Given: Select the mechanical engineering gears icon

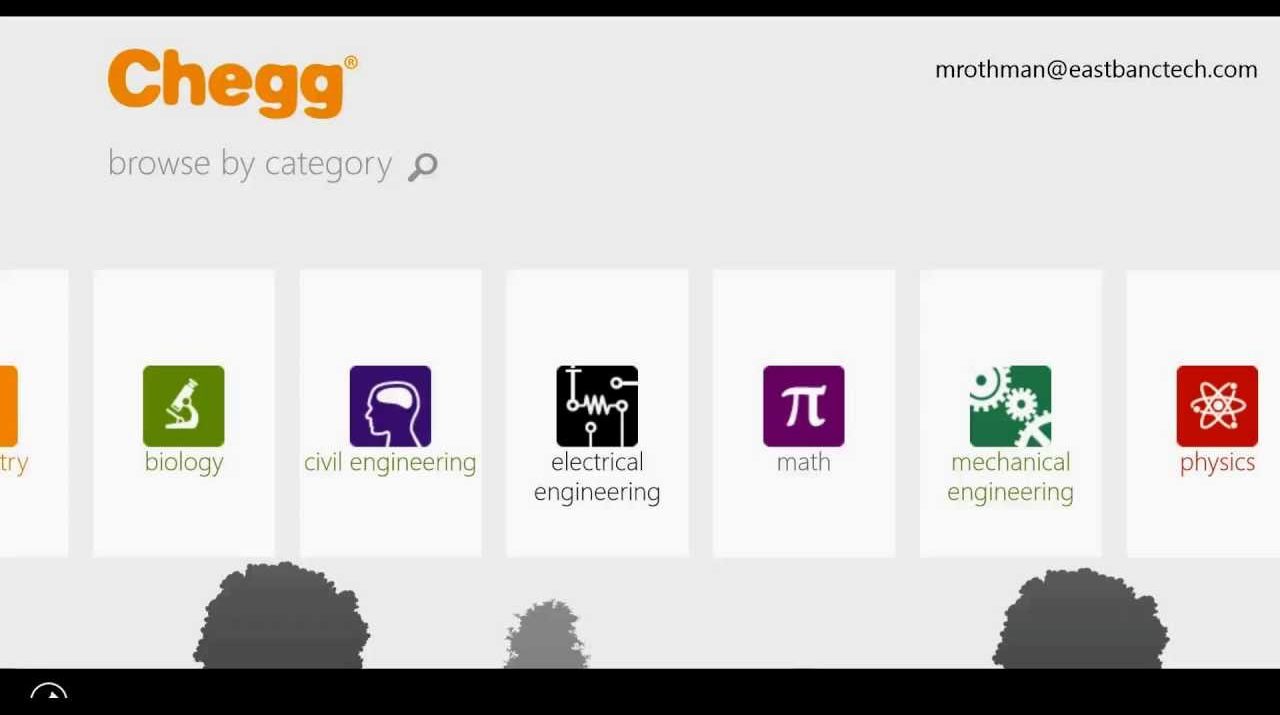Looking at the screenshot, I should coord(1010,406).
